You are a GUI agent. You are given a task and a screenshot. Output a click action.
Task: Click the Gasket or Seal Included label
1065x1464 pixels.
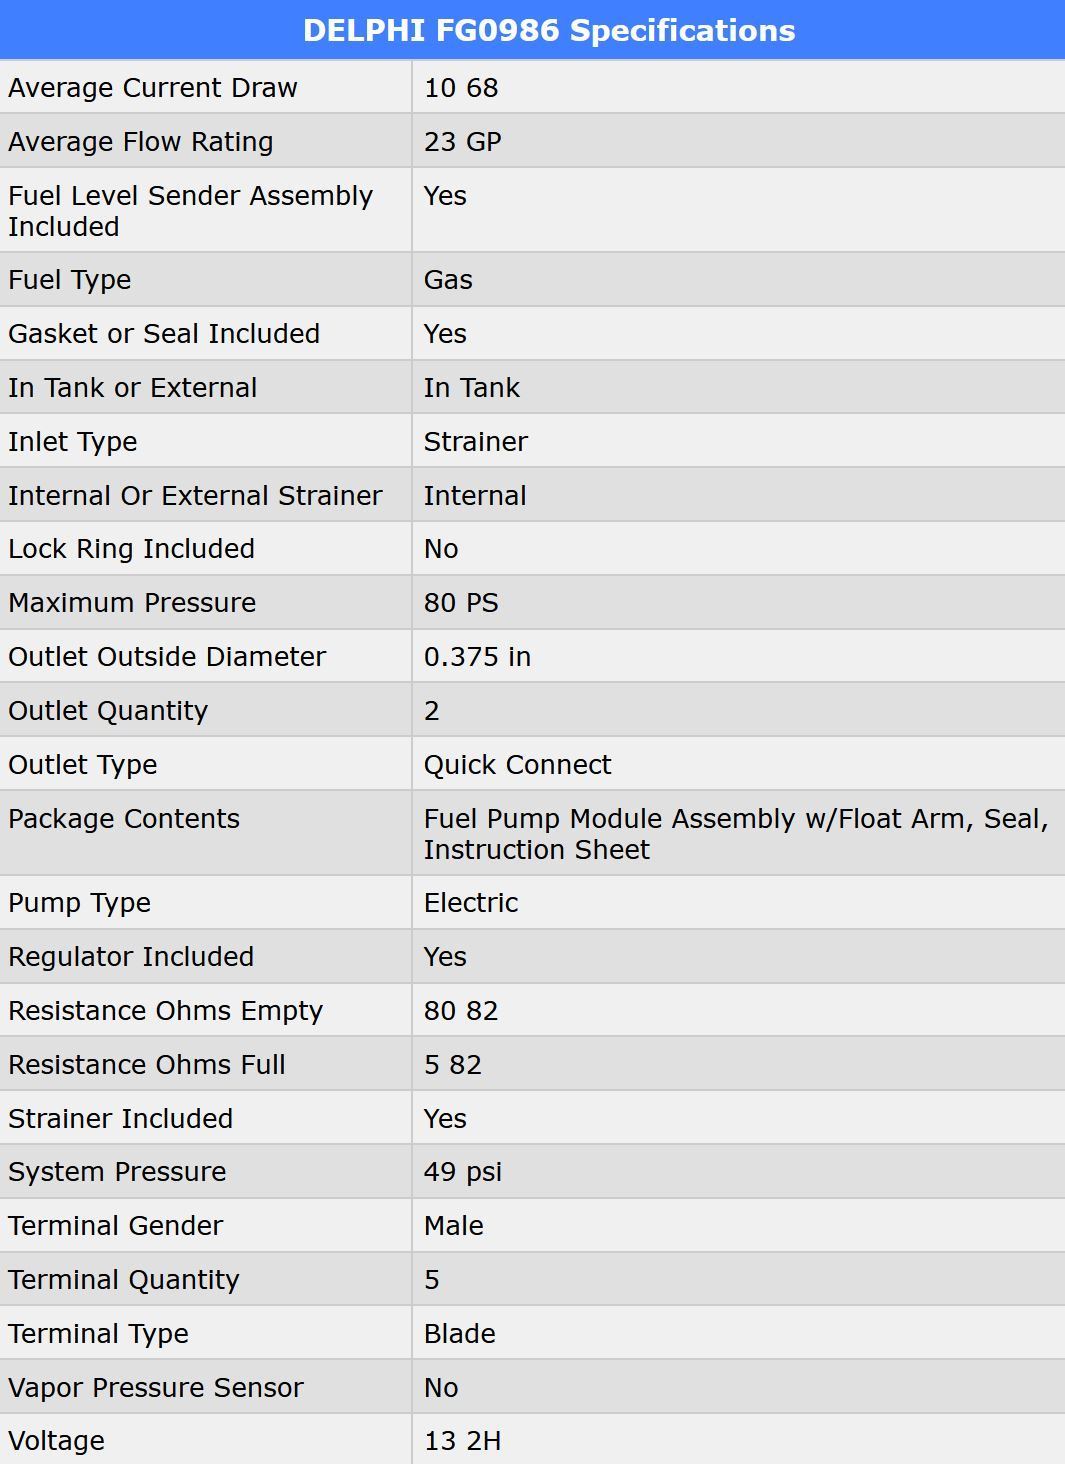164,334
